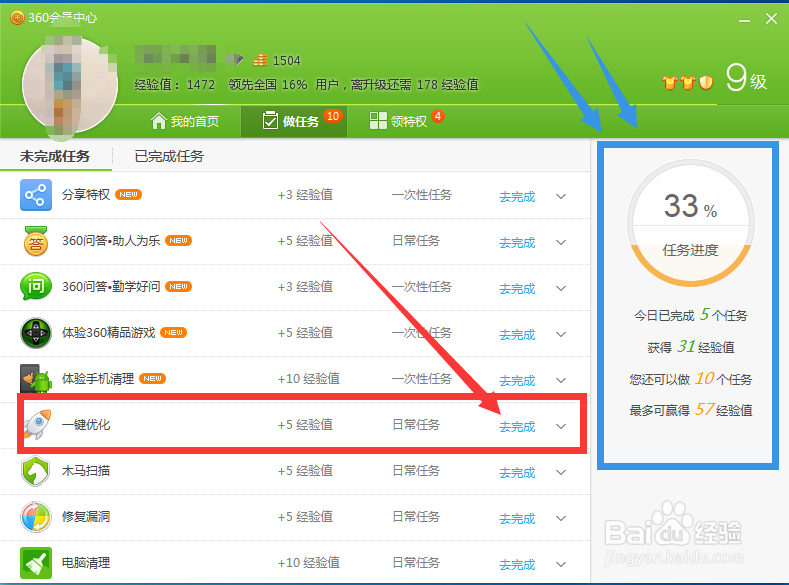Click the 360会员中心 logo in title bar
This screenshot has height=585, width=789.
(17, 18)
